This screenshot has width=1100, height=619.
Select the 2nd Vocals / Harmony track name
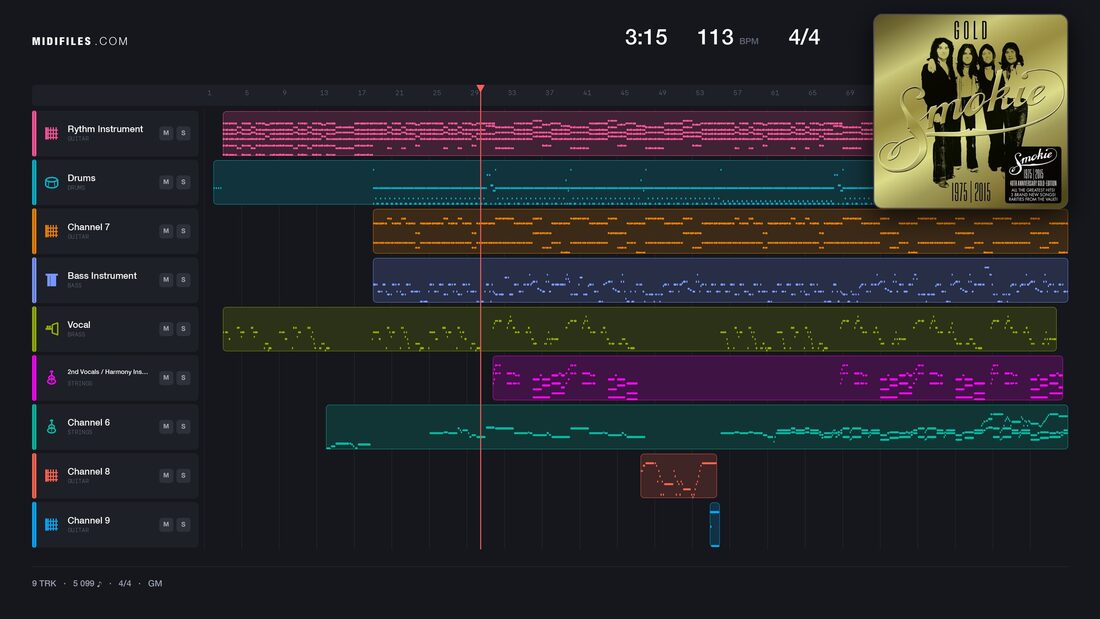[x=107, y=372]
